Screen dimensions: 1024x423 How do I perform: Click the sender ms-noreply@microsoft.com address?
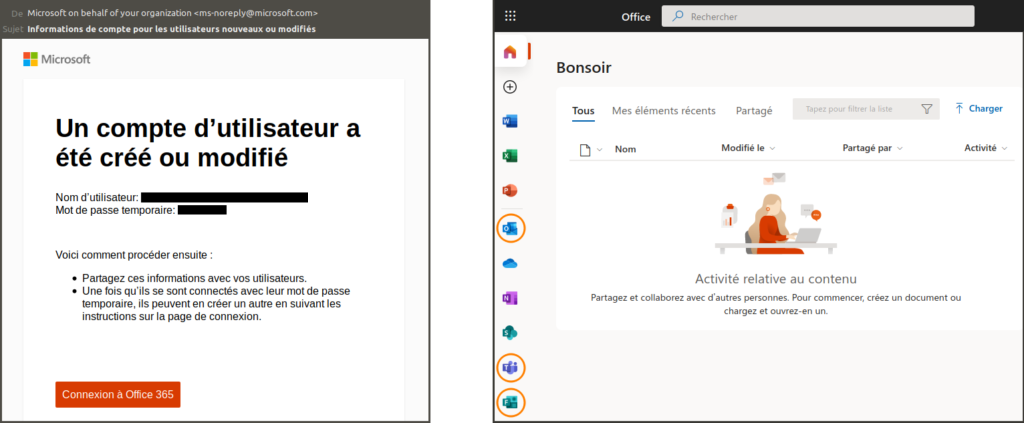257,12
